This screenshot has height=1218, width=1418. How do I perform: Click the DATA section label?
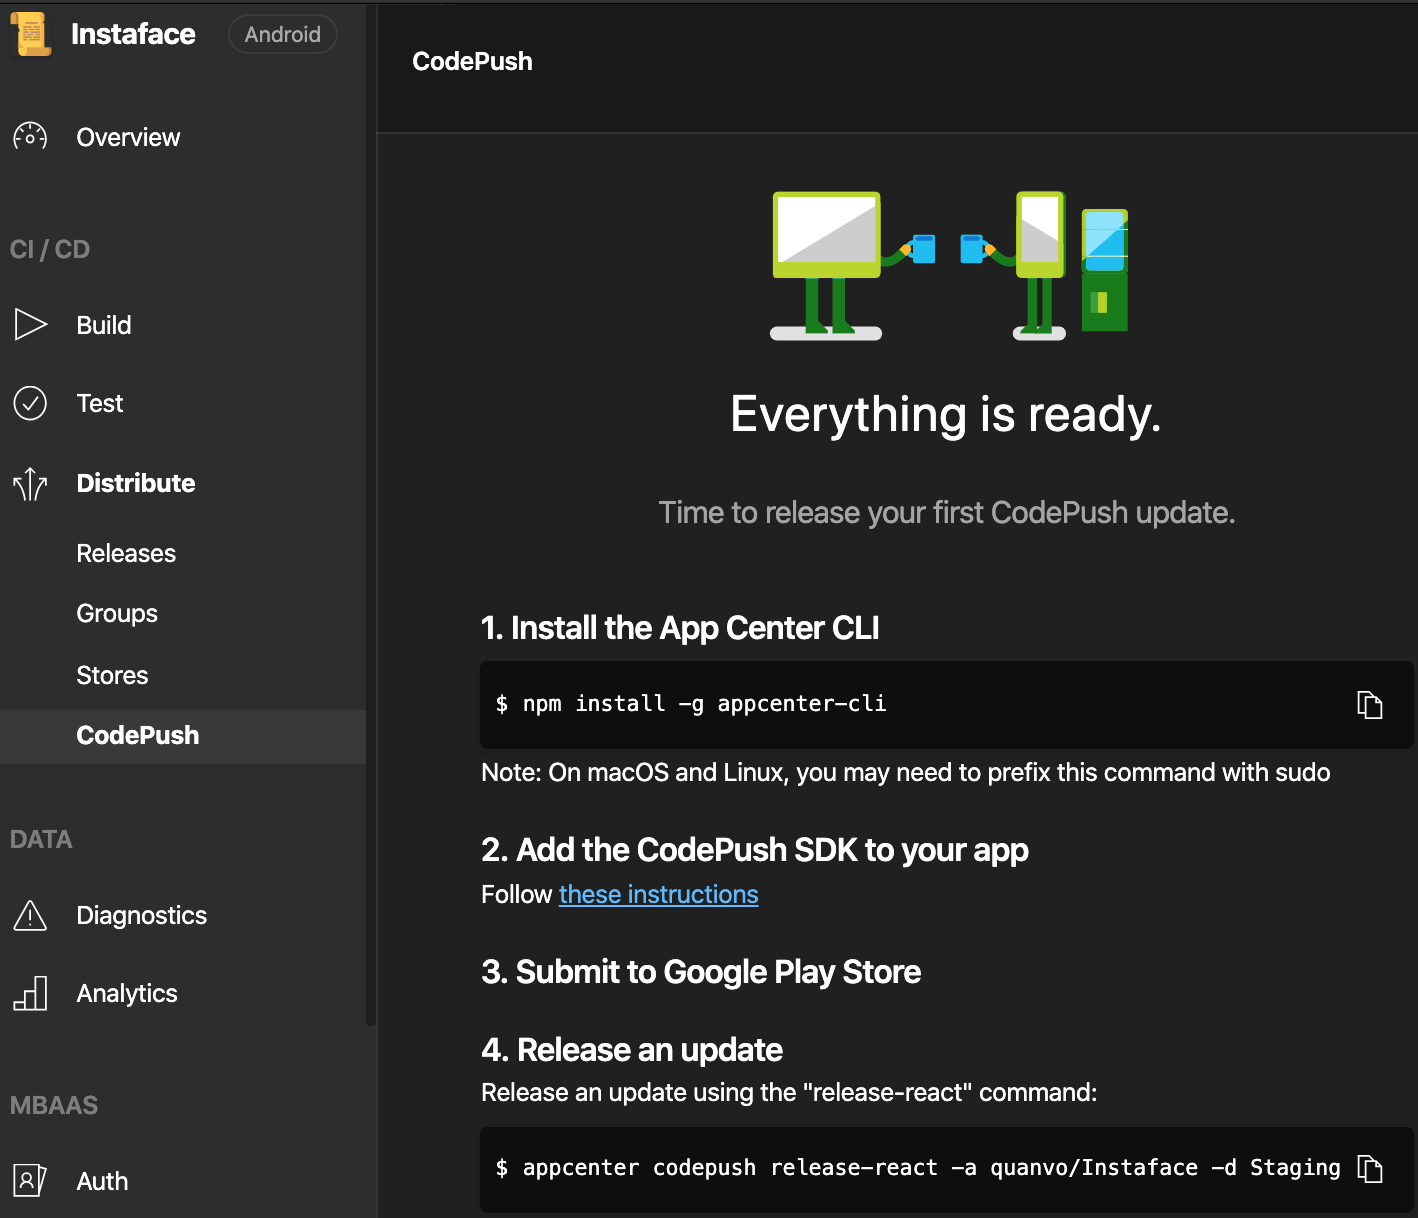(41, 839)
